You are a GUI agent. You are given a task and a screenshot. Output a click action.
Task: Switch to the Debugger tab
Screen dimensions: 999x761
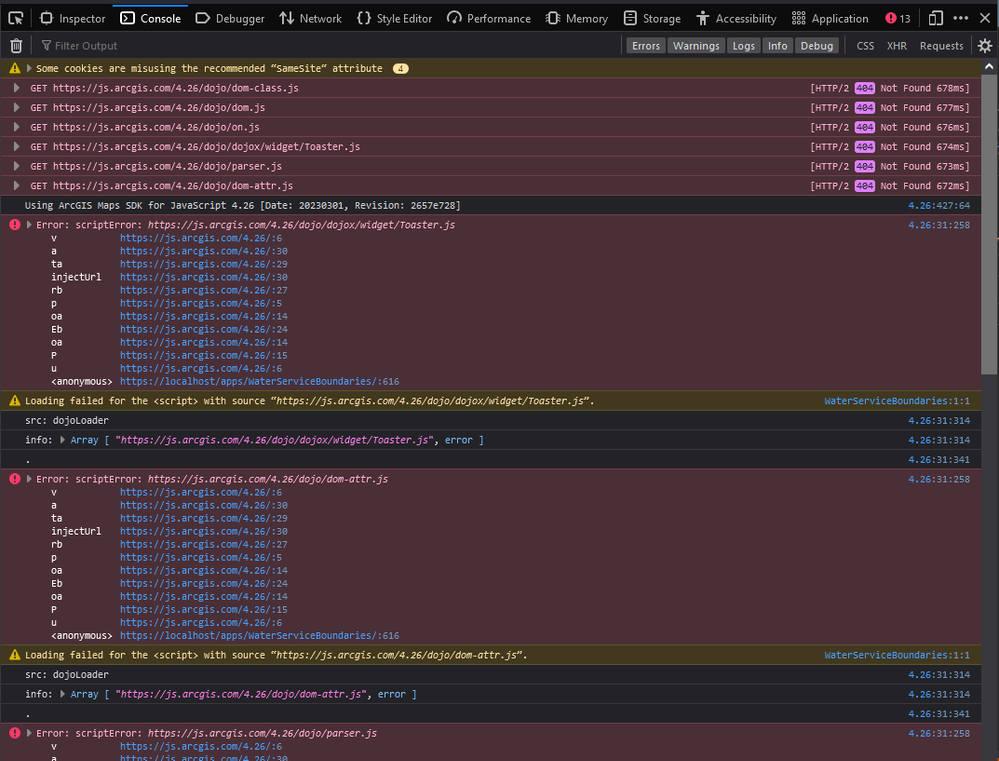(x=230, y=18)
